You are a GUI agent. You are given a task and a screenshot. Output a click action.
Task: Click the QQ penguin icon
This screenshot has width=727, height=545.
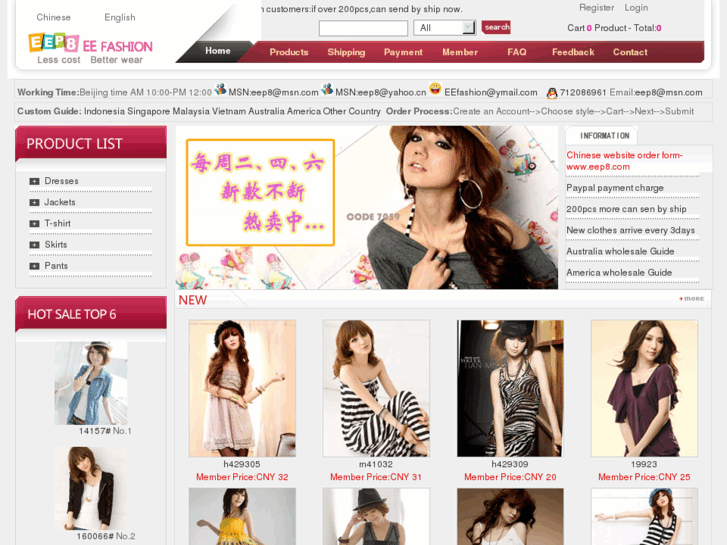[551, 93]
